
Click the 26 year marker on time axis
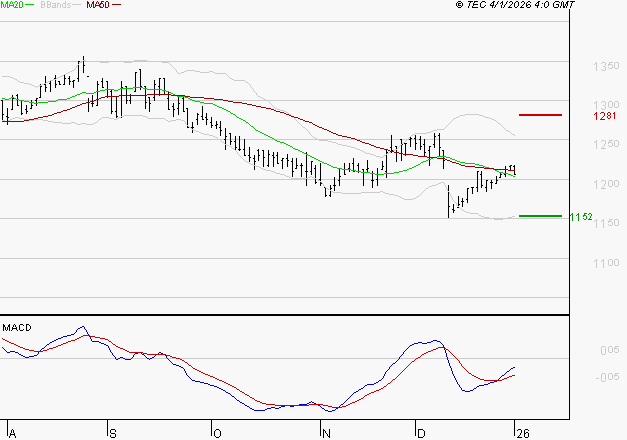click(x=523, y=434)
